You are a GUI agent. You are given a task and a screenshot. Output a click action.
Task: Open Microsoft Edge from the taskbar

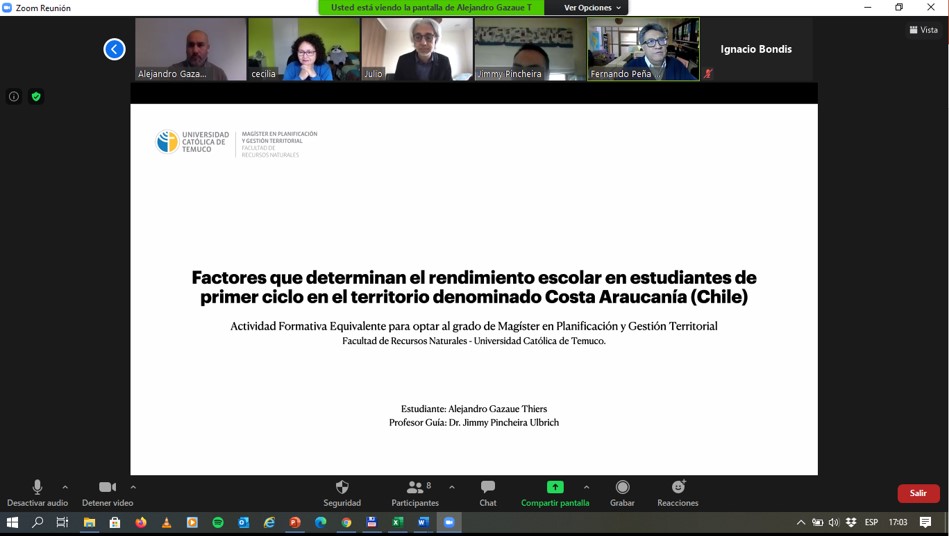coord(321,522)
